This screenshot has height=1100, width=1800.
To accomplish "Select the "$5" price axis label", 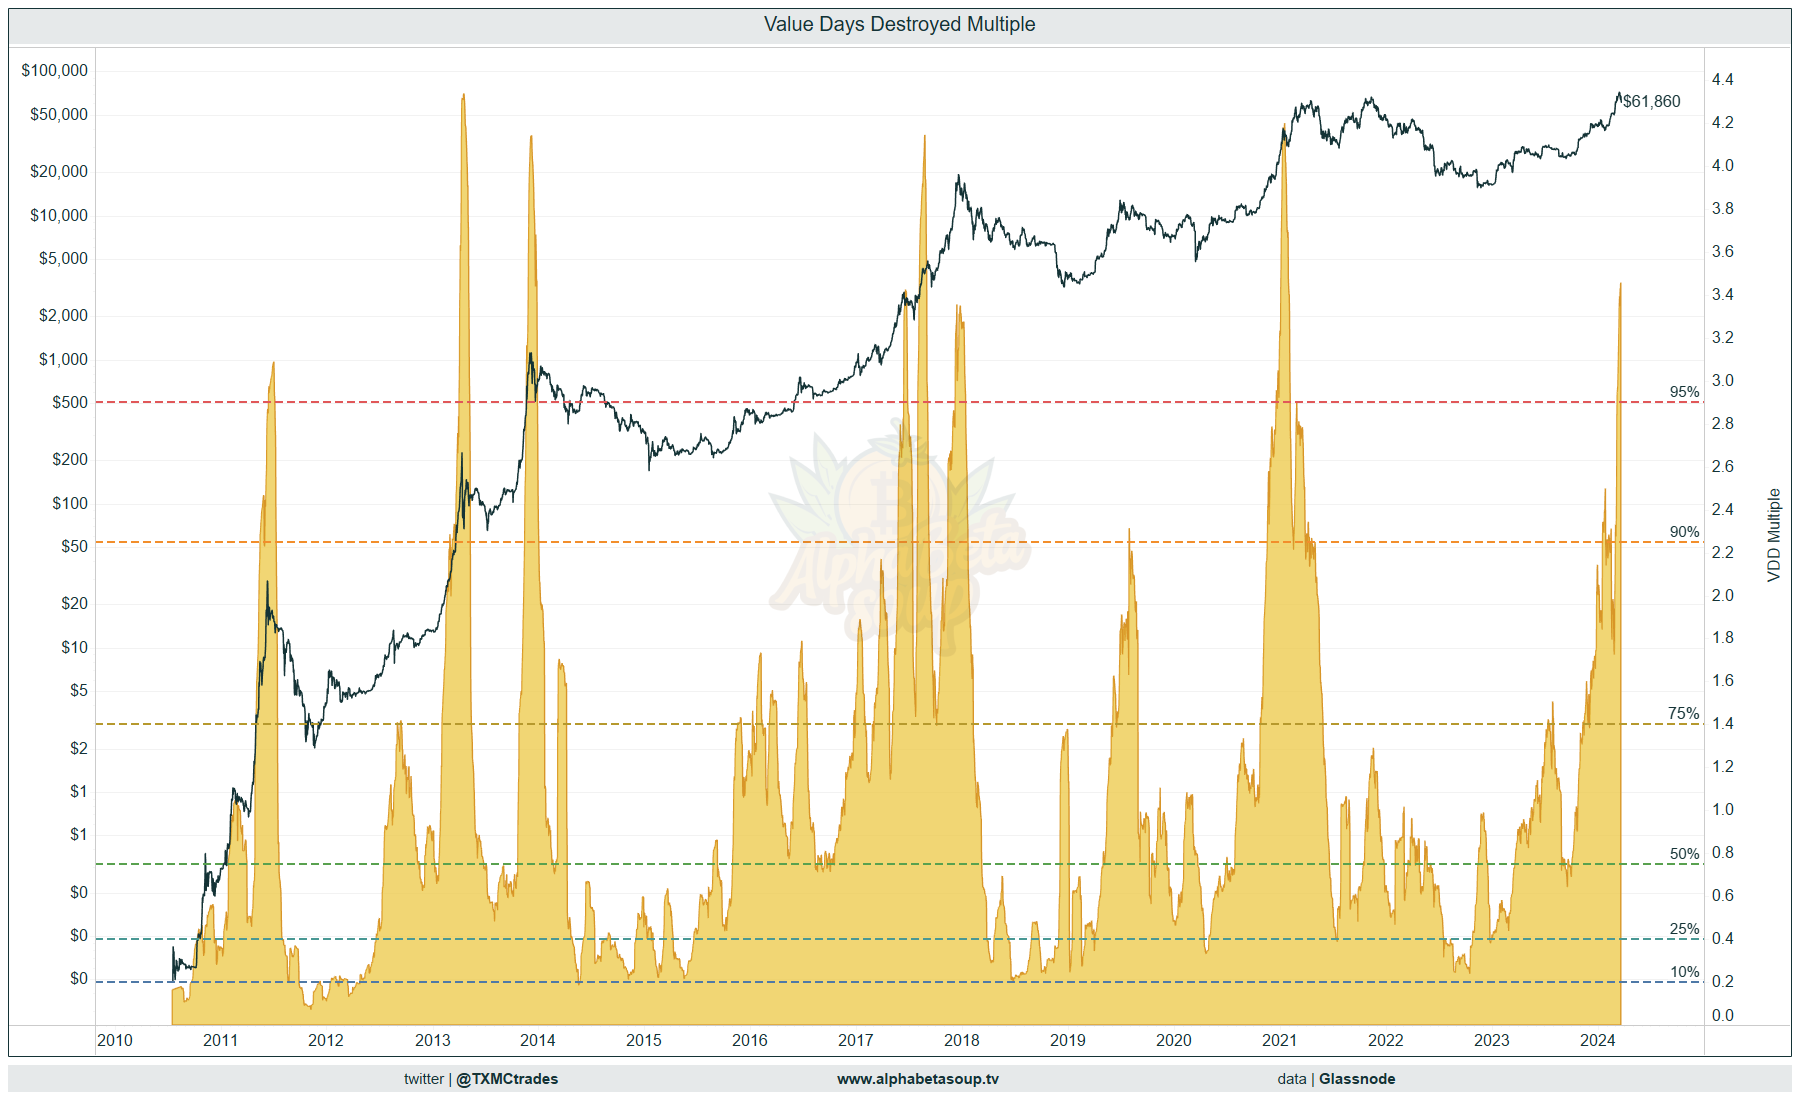I will tap(79, 690).
